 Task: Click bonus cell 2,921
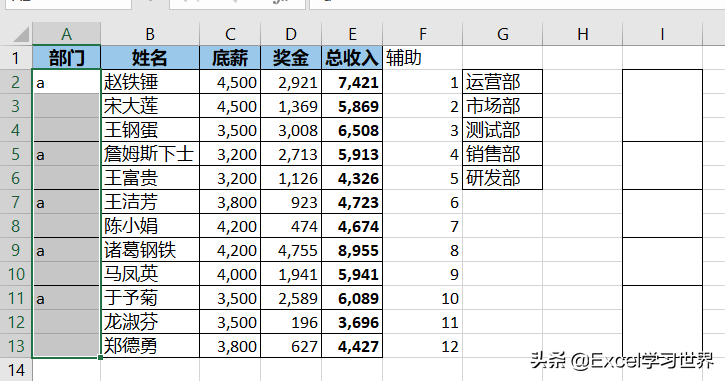291,82
